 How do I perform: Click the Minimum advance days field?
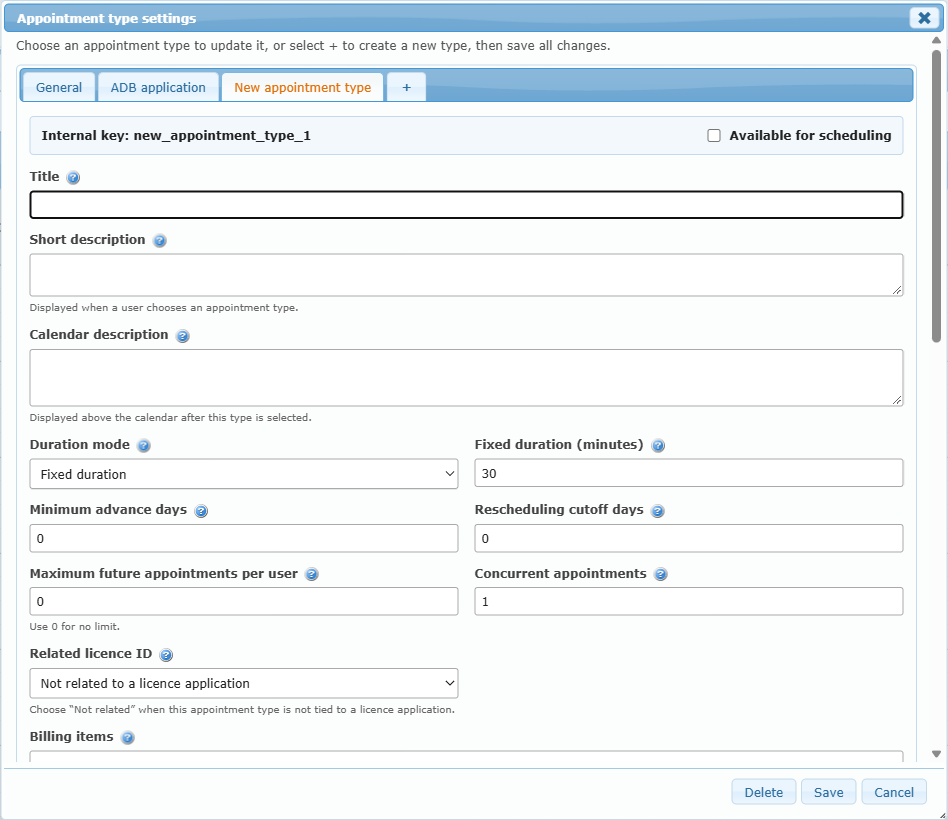click(x=244, y=538)
